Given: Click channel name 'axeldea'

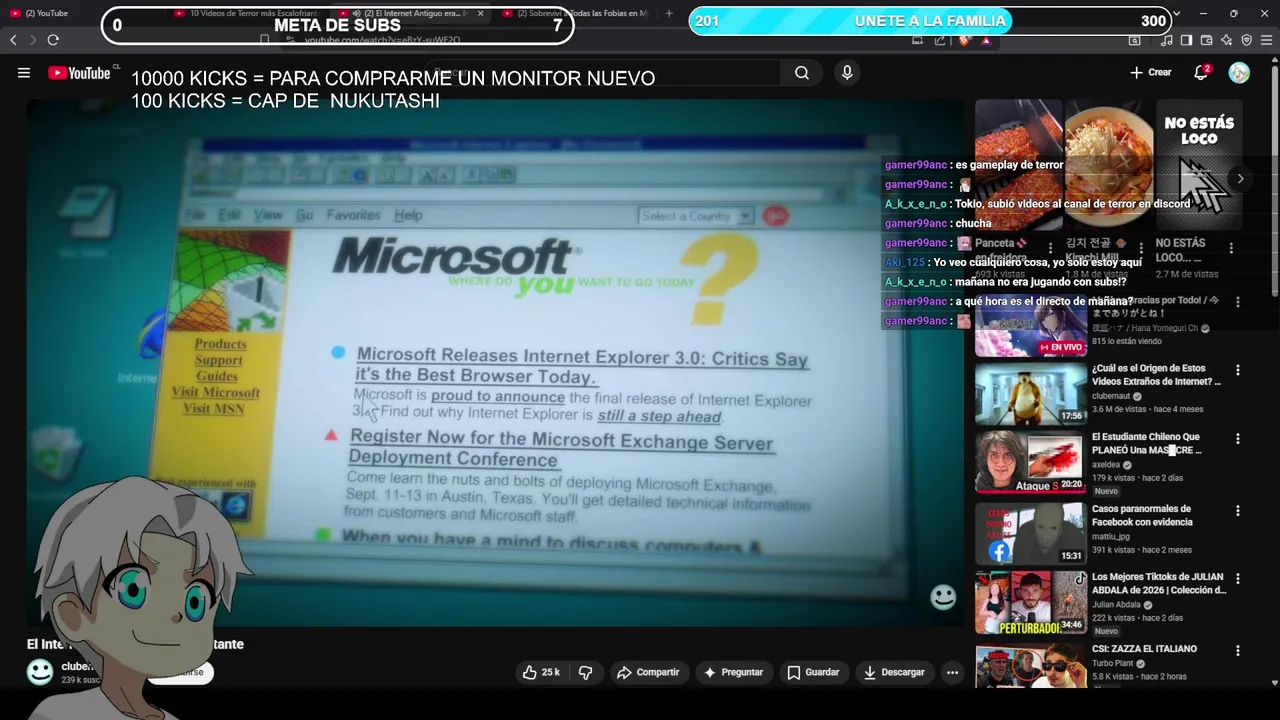Looking at the screenshot, I should (1106, 465).
